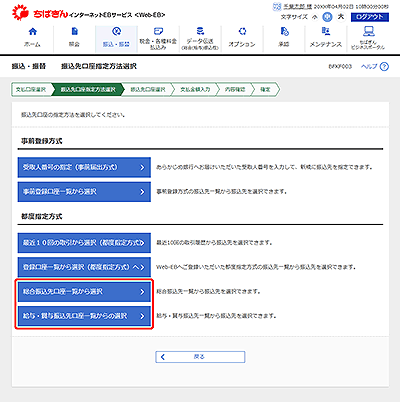Open the 承認 approval icon
The width and height of the screenshot is (400, 402).
click(x=284, y=32)
